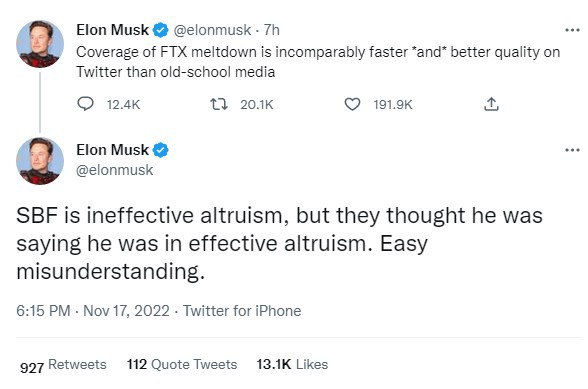Image resolution: width=588 pixels, height=389 pixels.
Task: Reply to the FTX meltdown tweet
Action: (86, 104)
